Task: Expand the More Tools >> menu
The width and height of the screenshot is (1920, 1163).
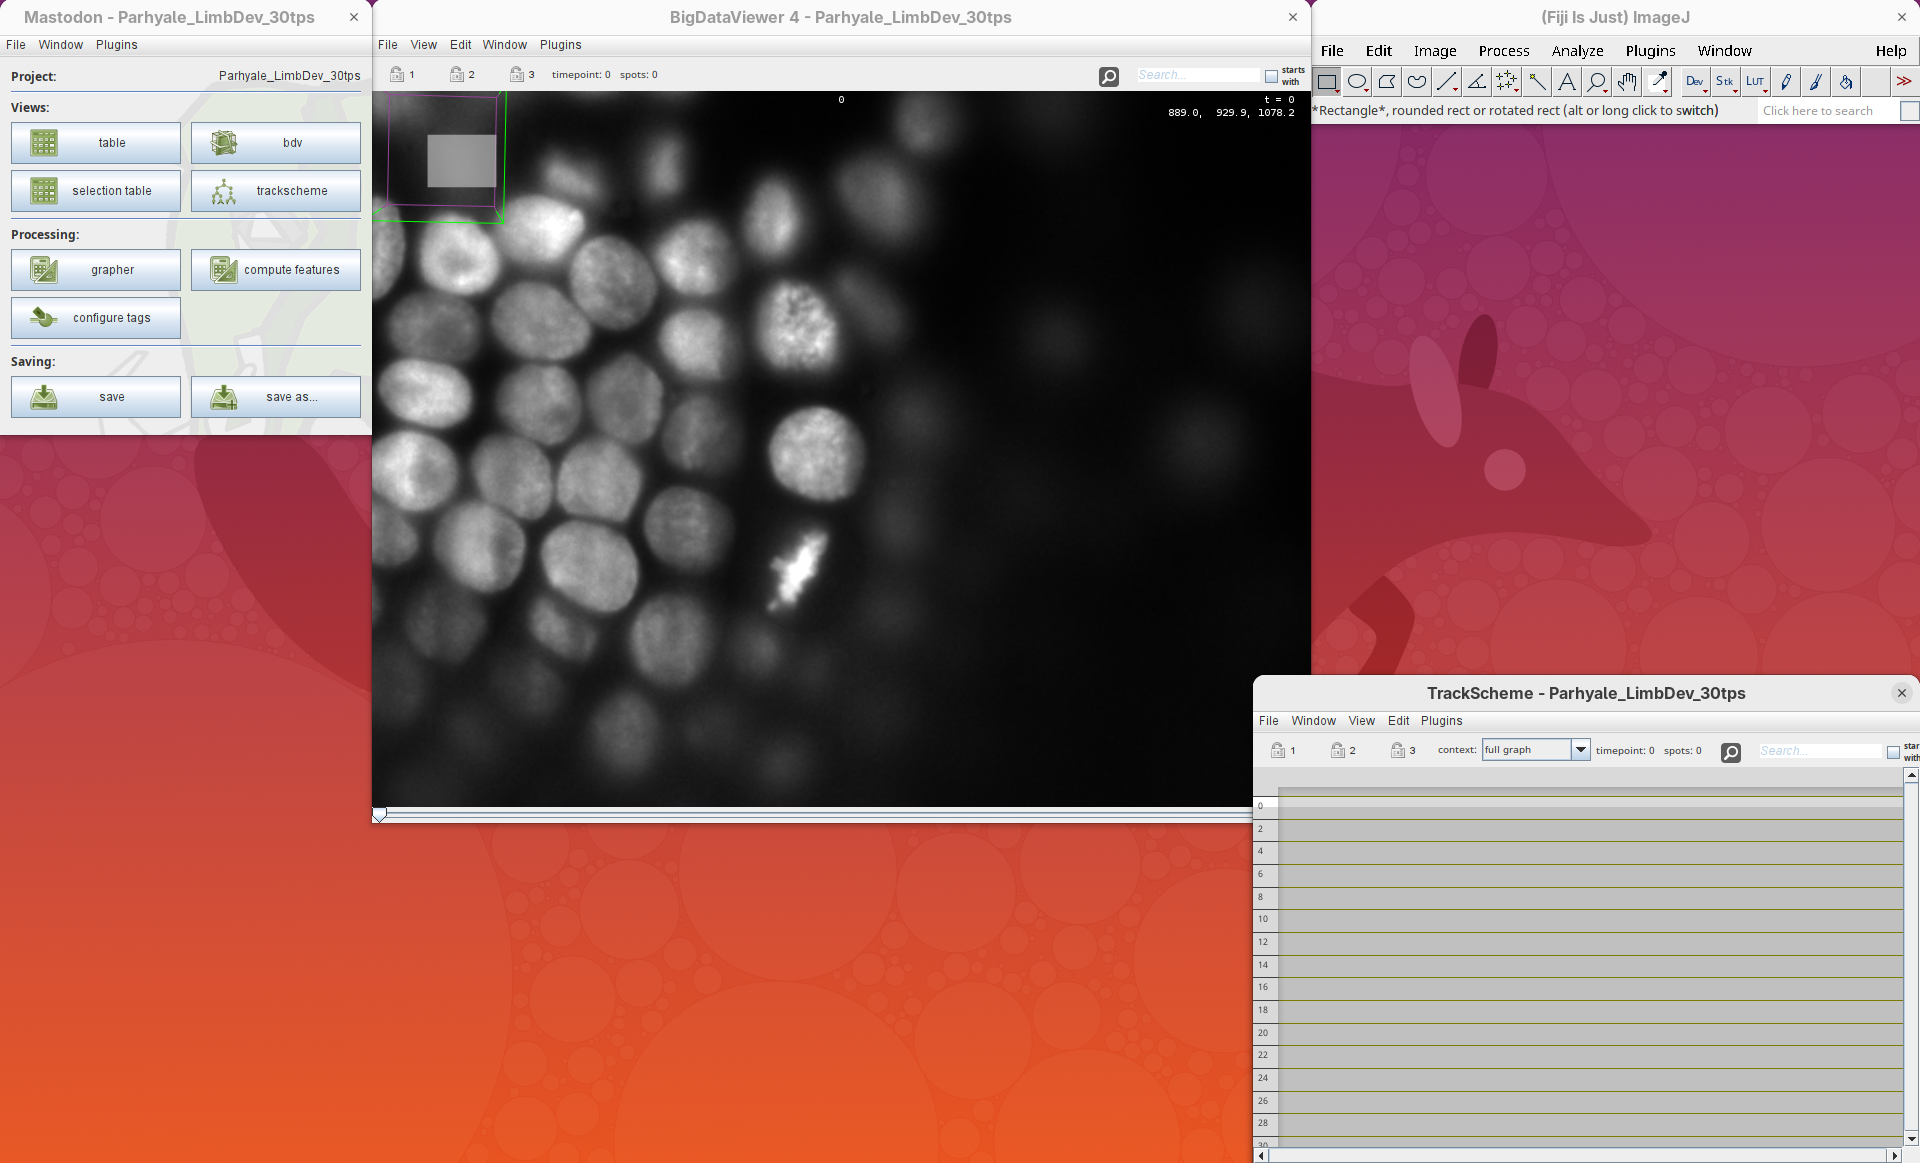Action: (x=1904, y=82)
